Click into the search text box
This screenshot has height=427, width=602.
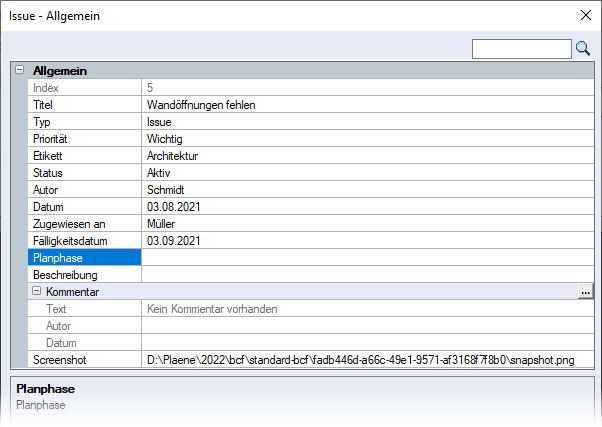[x=520, y=48]
